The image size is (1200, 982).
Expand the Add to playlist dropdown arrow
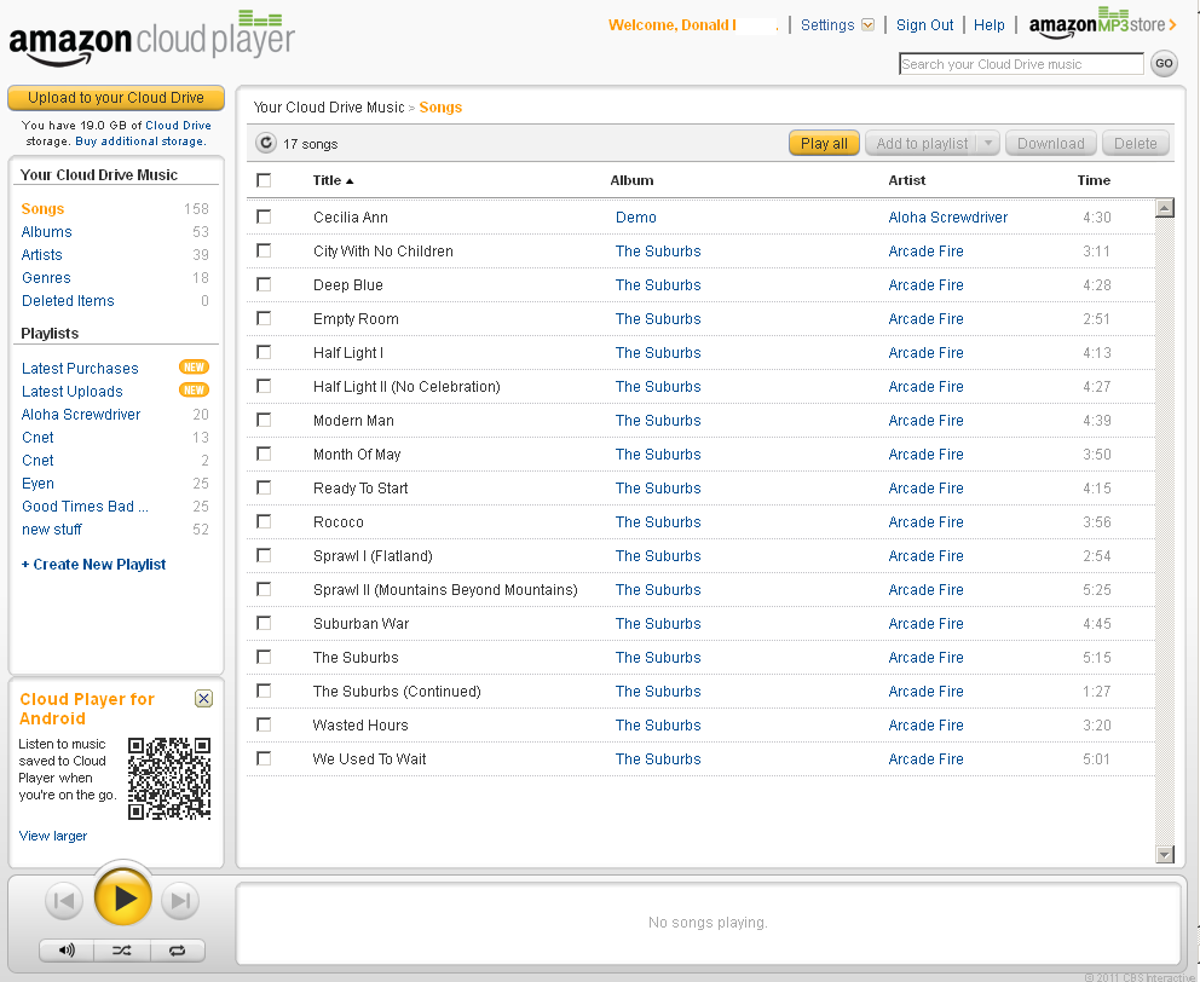click(x=988, y=143)
